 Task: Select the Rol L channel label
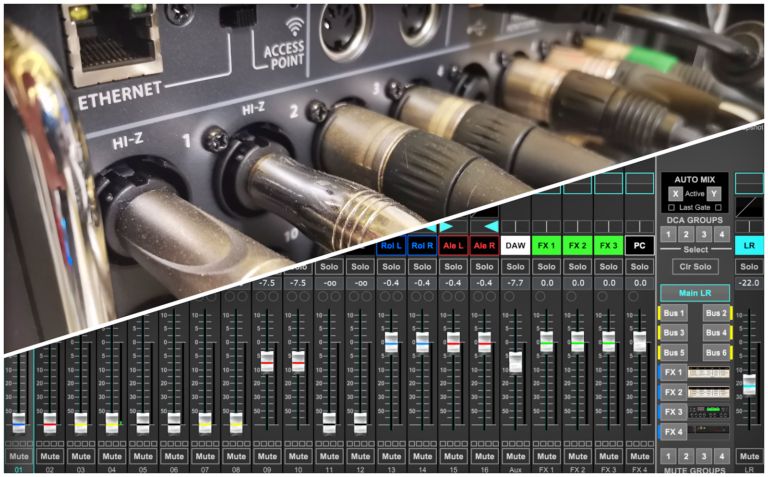click(390, 245)
